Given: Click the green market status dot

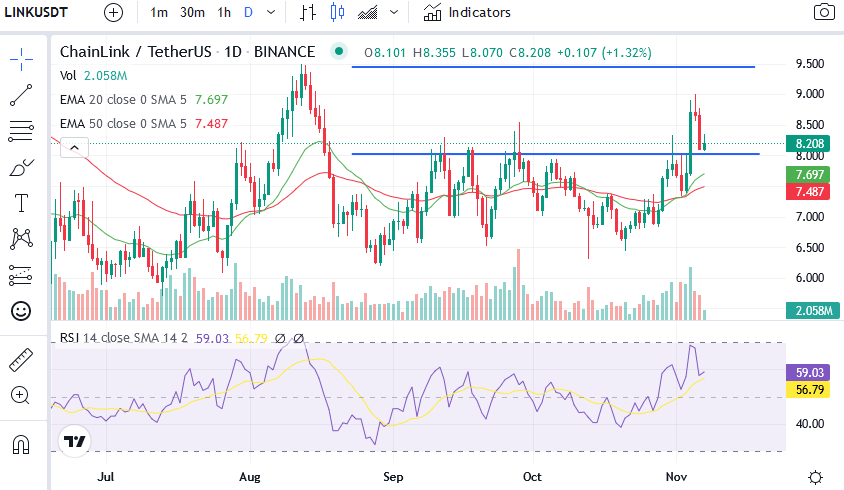Looking at the screenshot, I should tap(339, 52).
